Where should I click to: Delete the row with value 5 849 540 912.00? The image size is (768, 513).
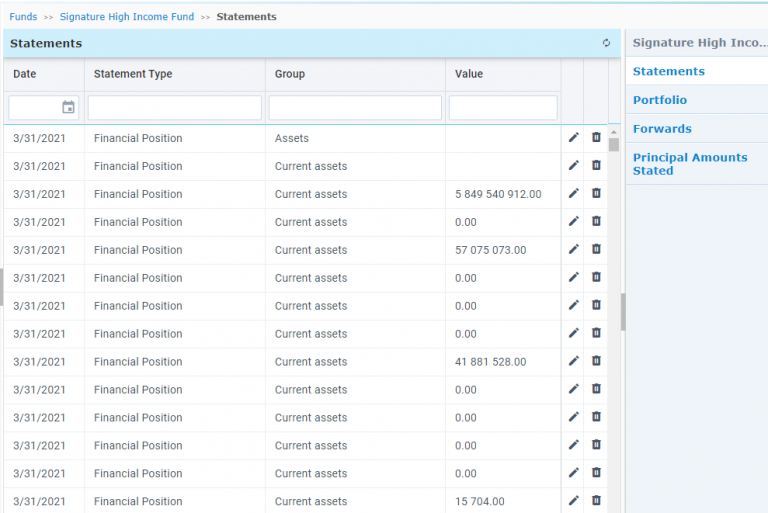[596, 194]
